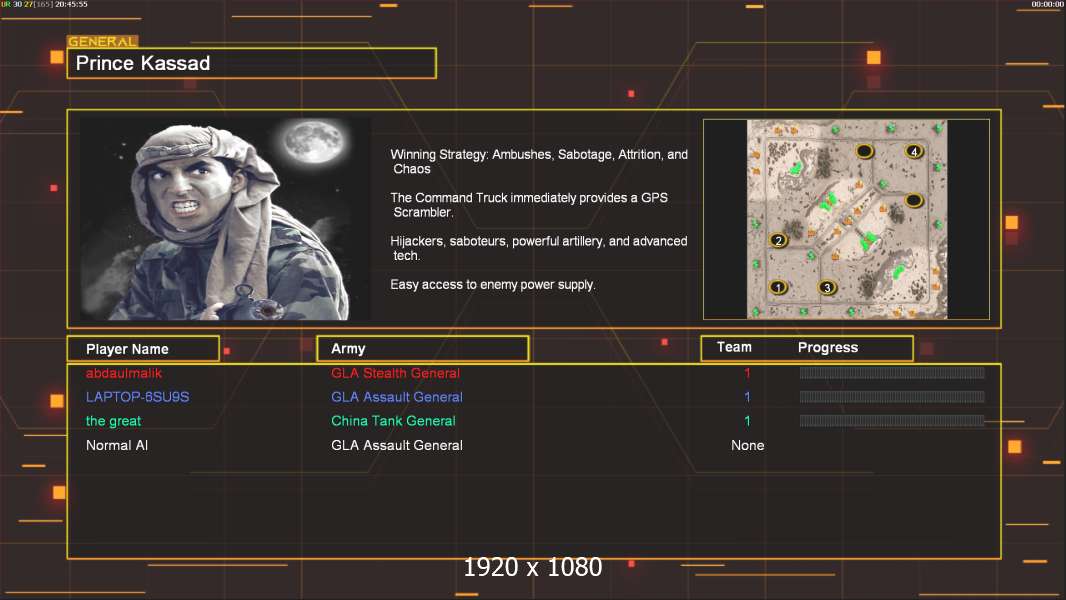Click the 00:00:00 timer at top right
1066x600 pixels.
tap(1047, 5)
